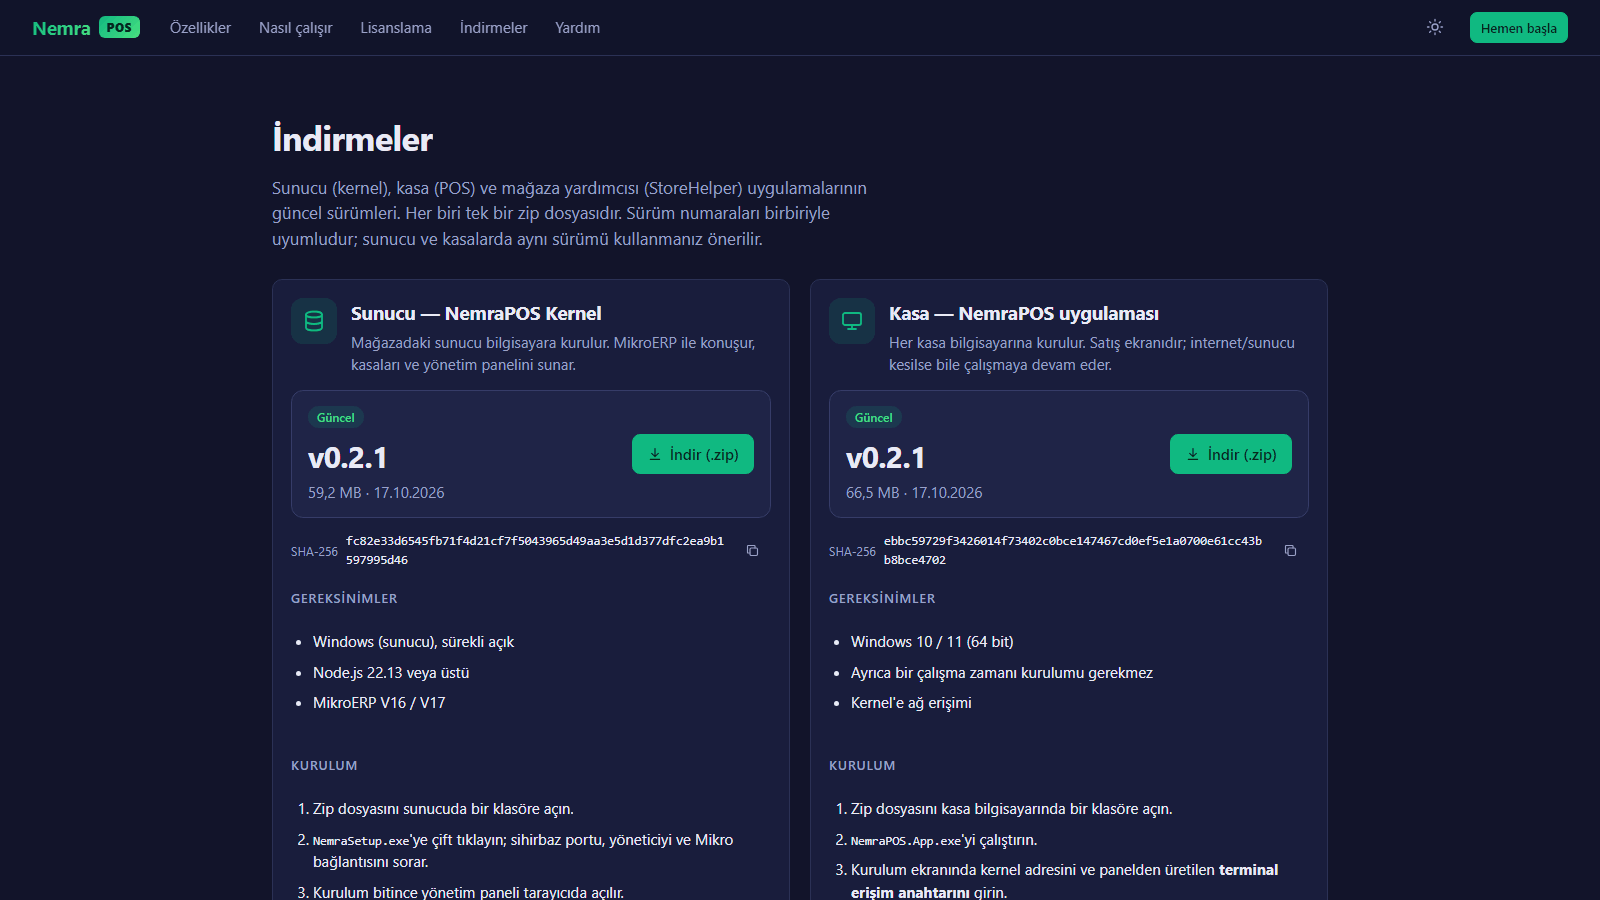This screenshot has width=1600, height=900.
Task: Click Node.js 22.13 veya üstü requirement
Action: pyautogui.click(x=391, y=673)
